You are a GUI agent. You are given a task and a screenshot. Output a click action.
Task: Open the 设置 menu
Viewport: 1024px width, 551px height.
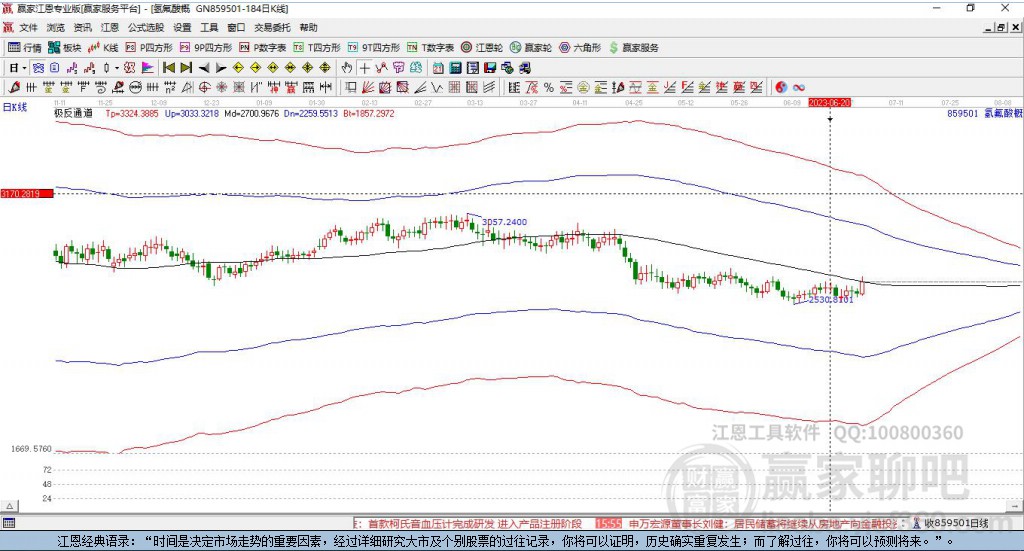pyautogui.click(x=182, y=27)
